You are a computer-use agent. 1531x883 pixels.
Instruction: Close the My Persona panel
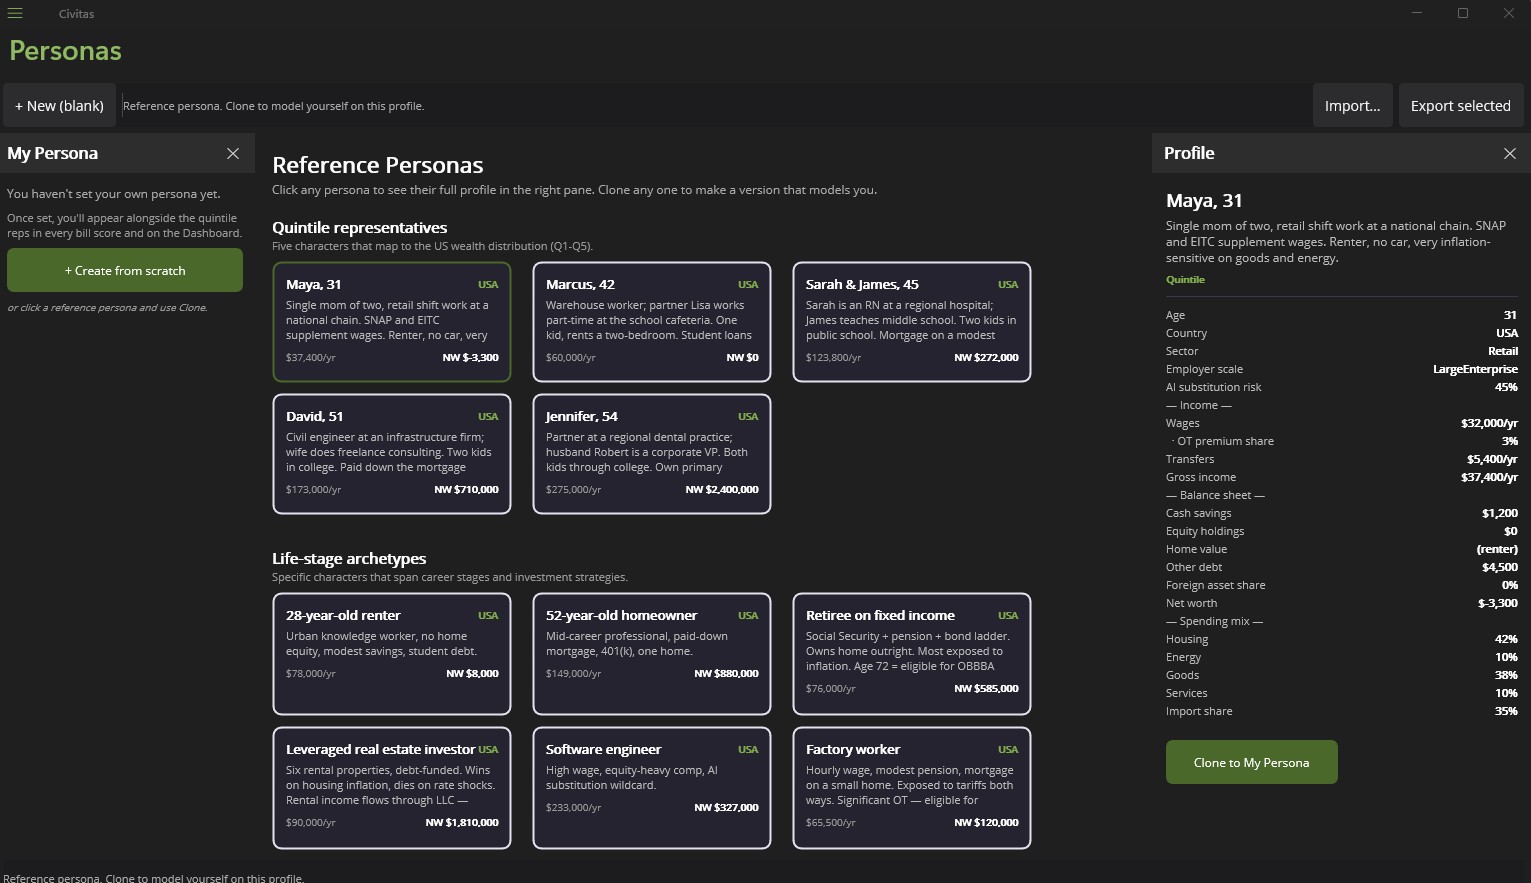point(233,153)
